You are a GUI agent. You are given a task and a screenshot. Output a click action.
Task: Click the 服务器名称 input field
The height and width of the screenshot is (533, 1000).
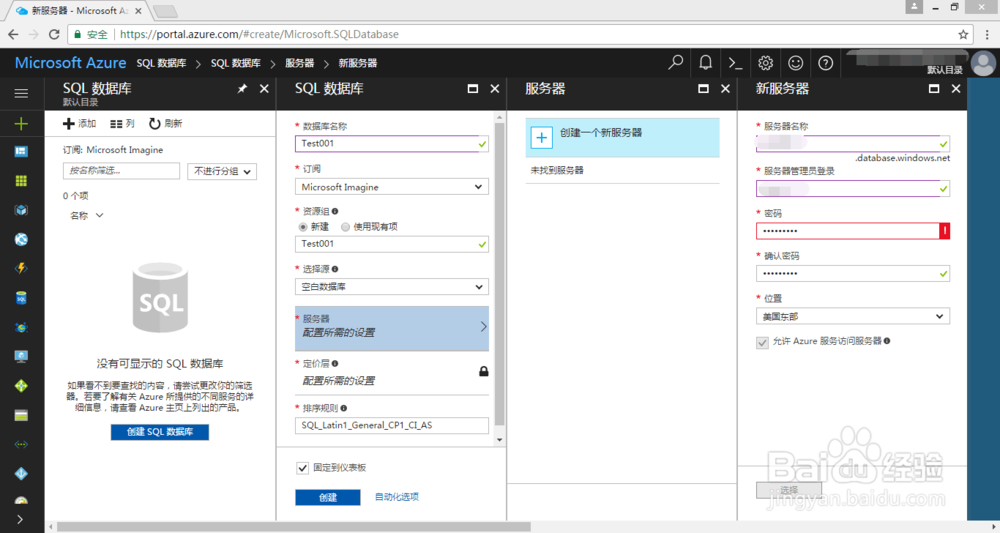853,143
